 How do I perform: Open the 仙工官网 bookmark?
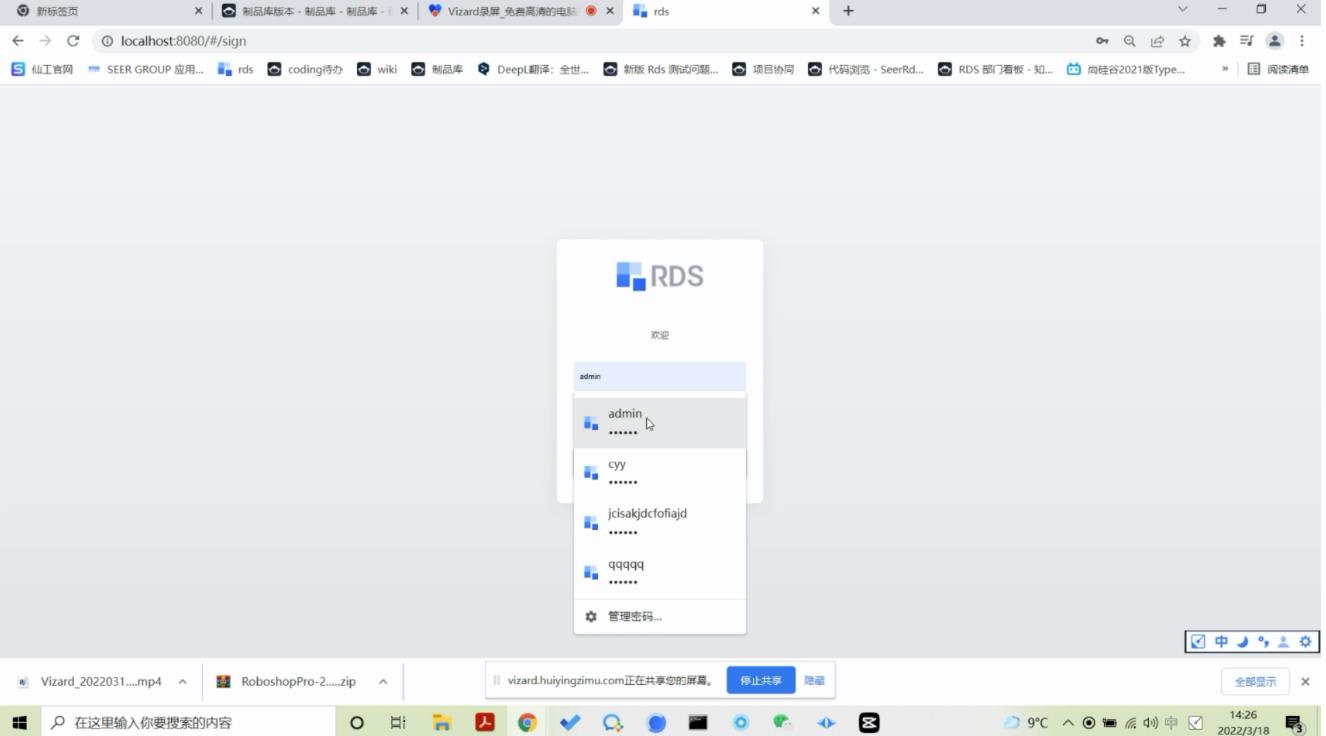coord(42,69)
